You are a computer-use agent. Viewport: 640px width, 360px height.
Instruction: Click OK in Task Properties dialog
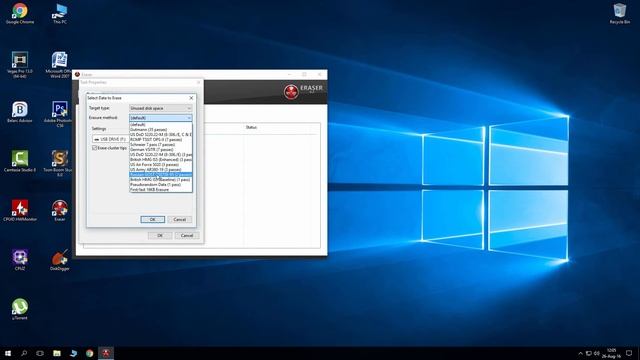[160, 236]
